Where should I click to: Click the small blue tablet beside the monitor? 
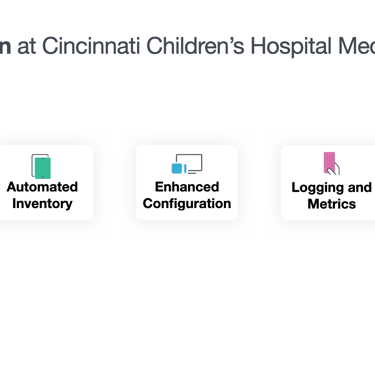(177, 168)
